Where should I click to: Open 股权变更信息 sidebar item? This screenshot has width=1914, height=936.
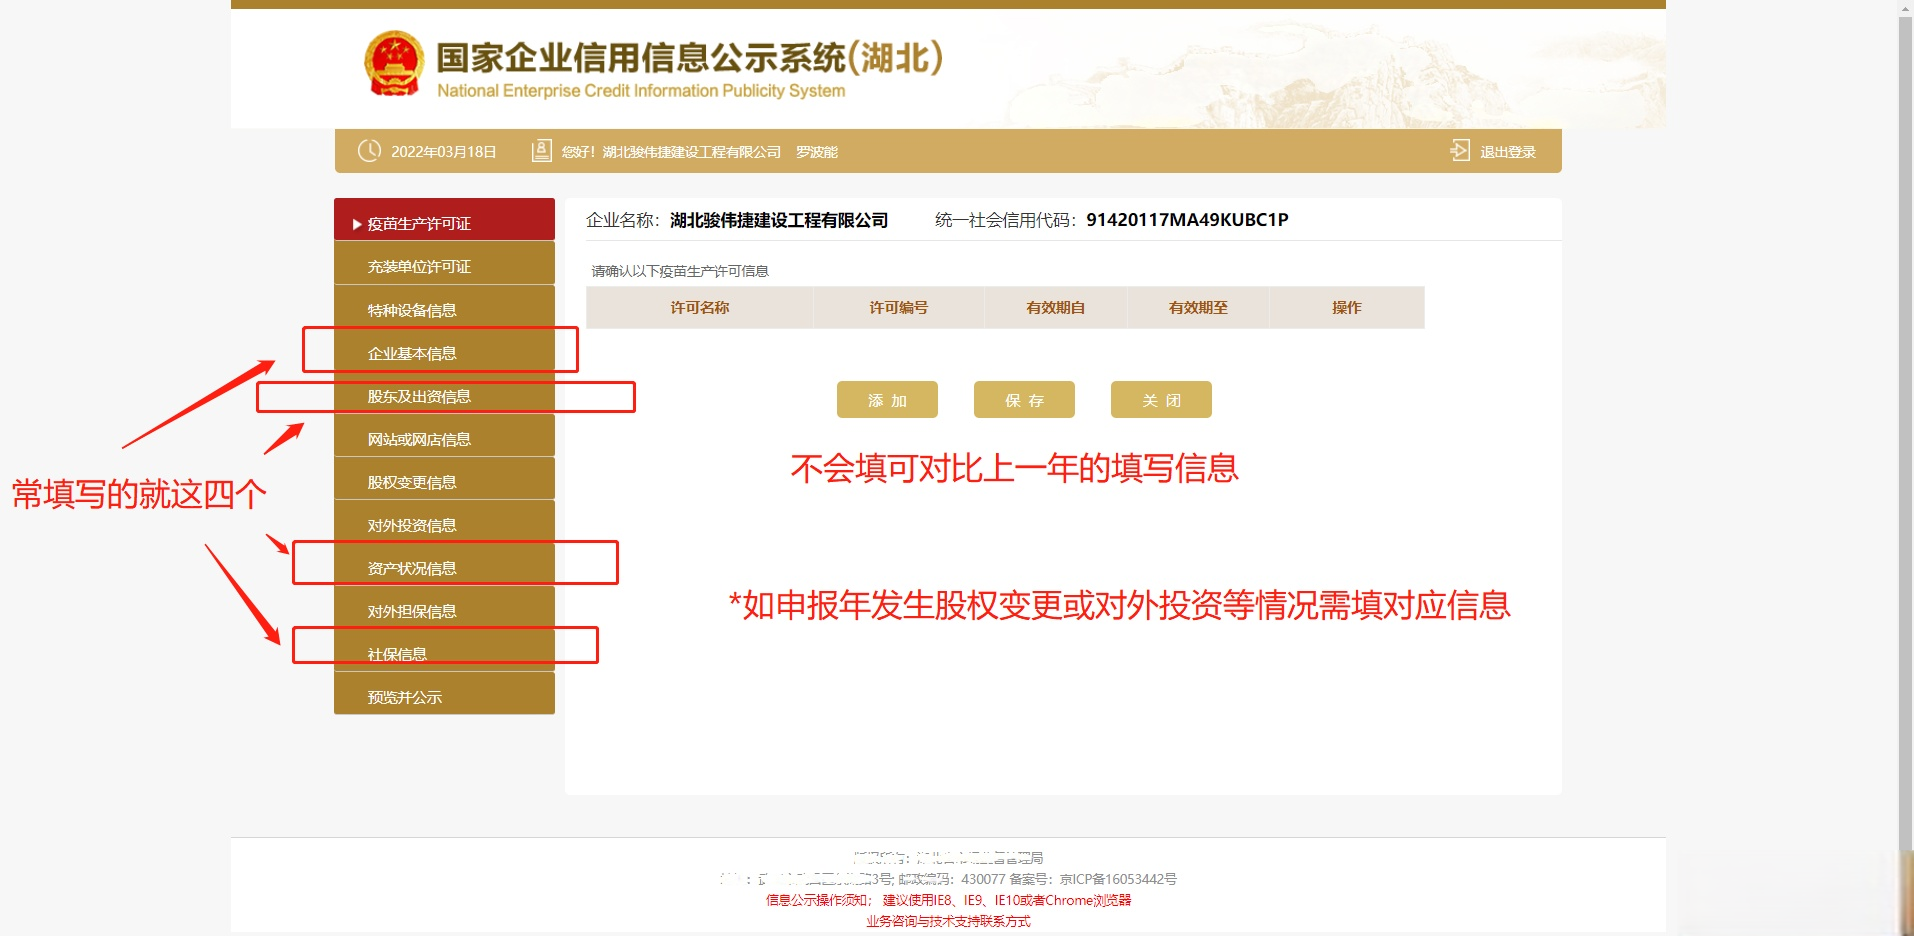tap(444, 478)
